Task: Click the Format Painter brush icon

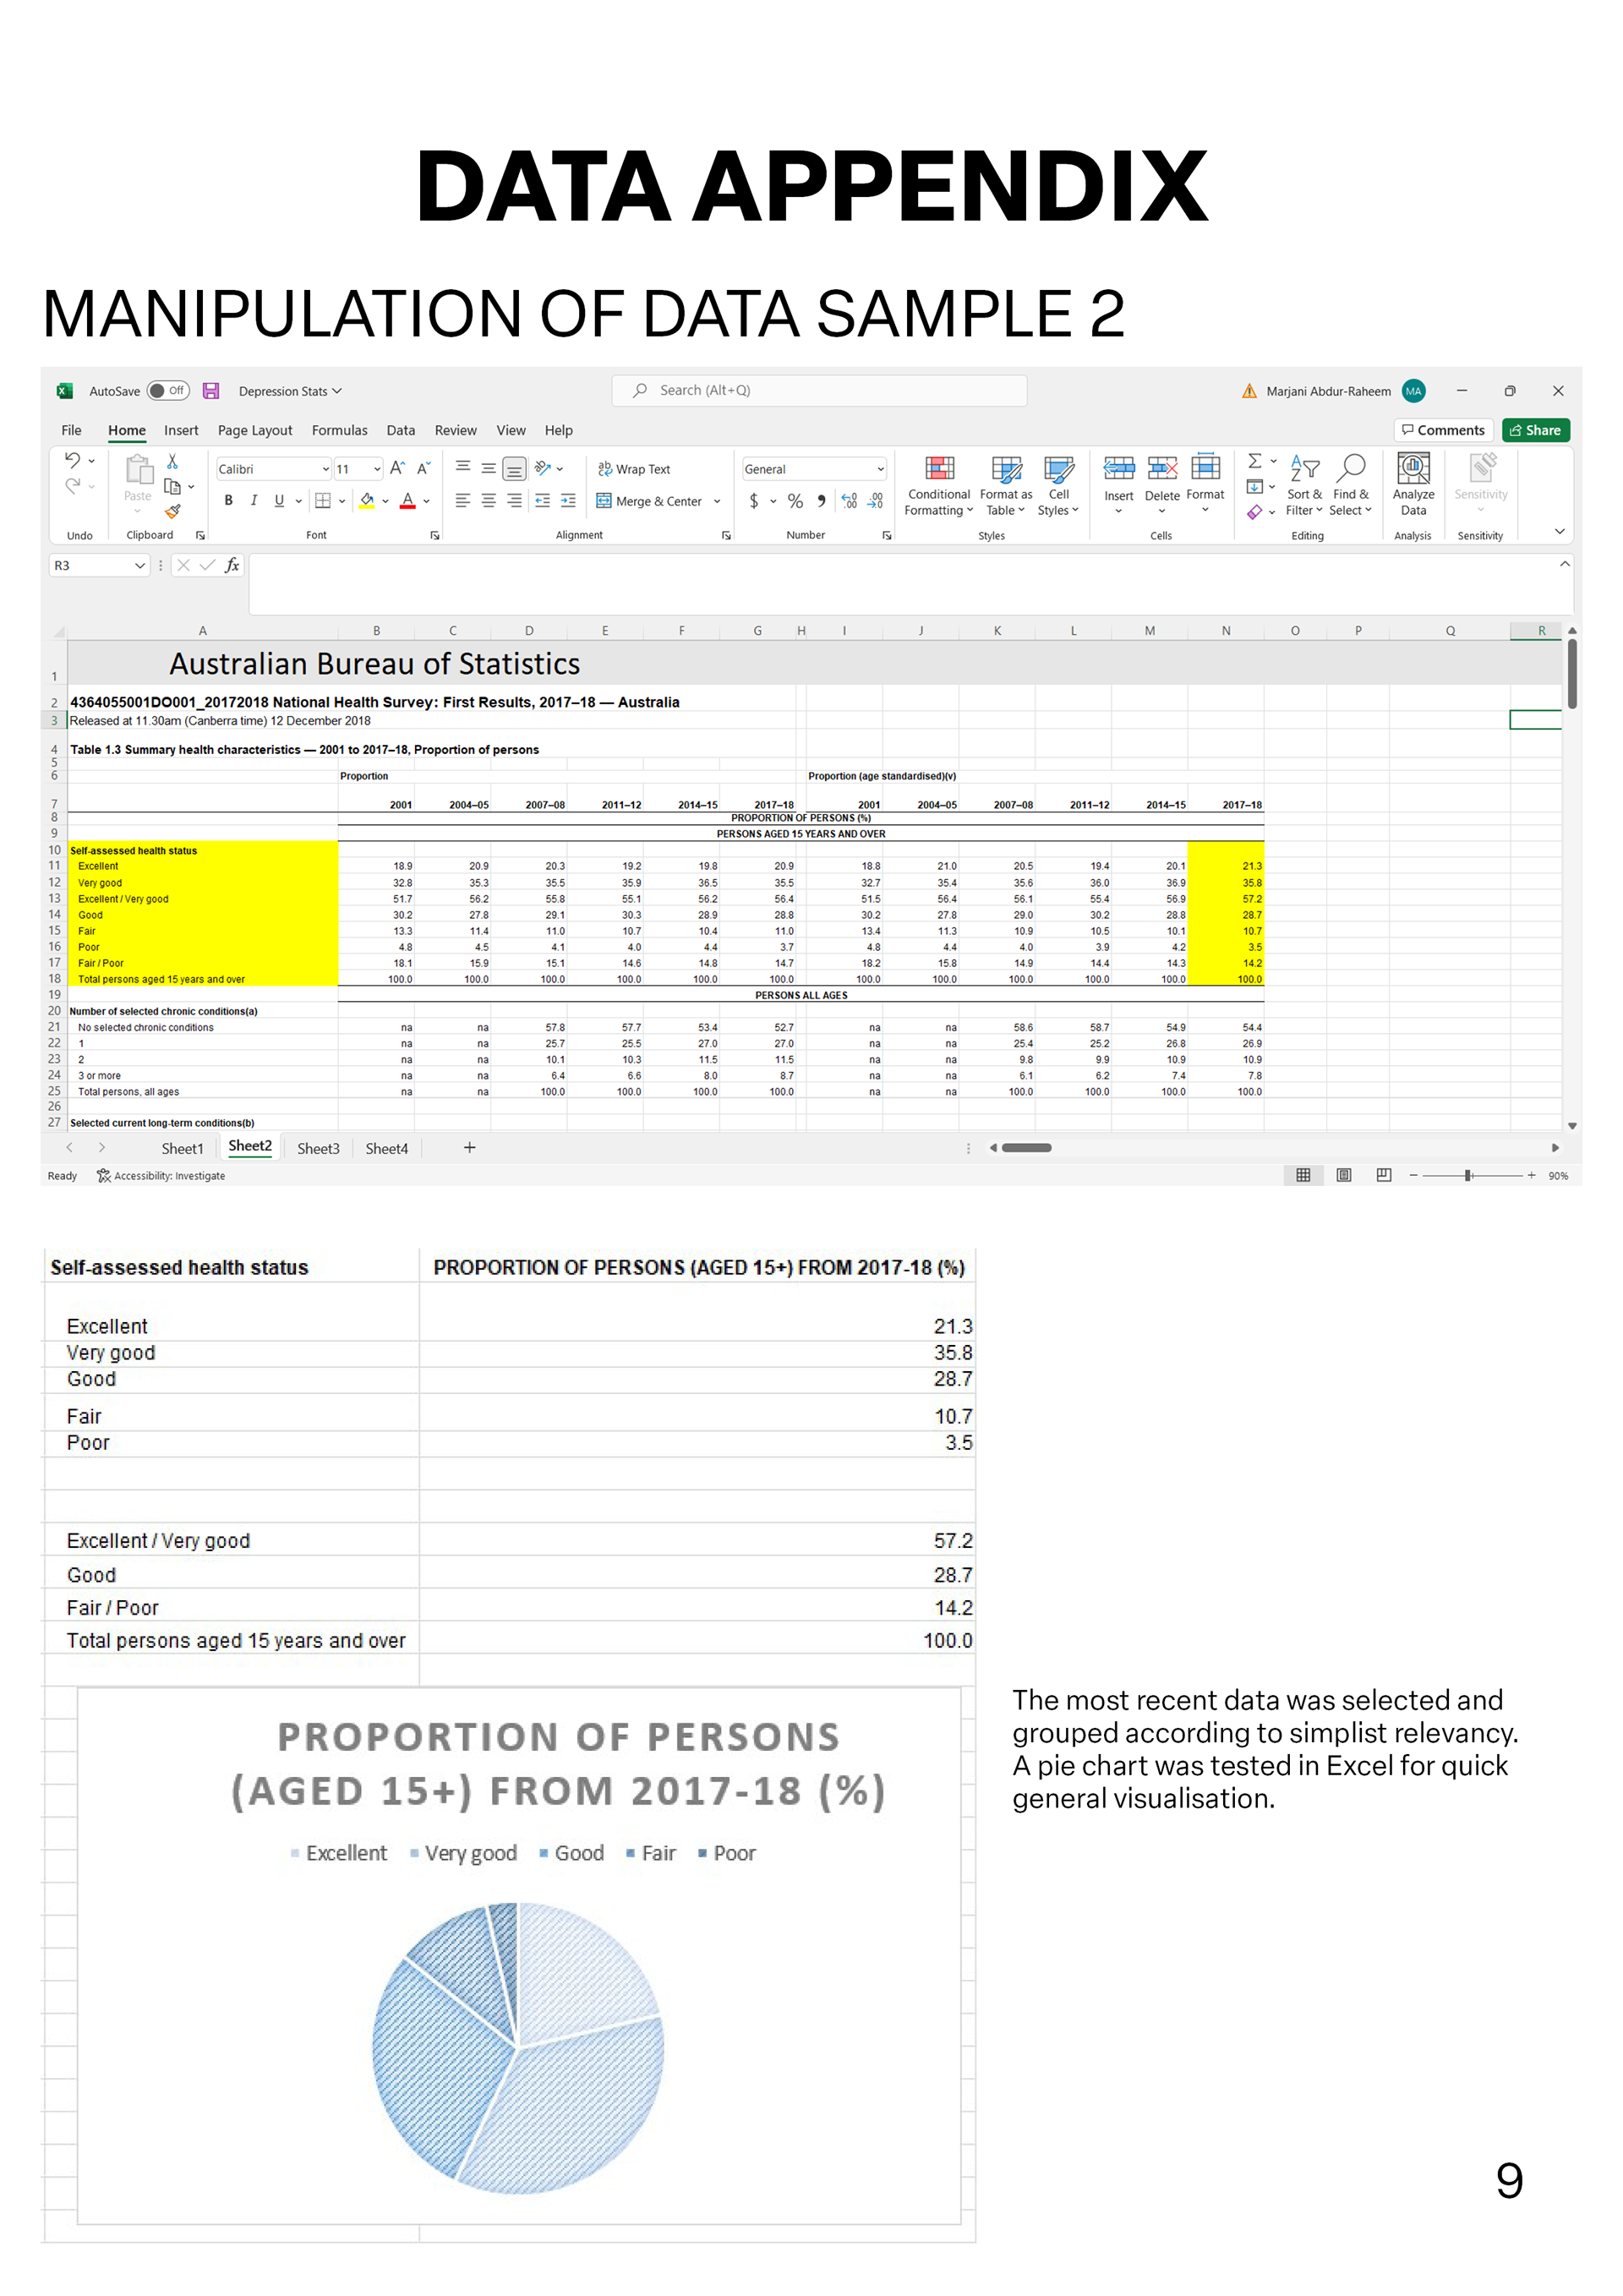Action: point(173,511)
